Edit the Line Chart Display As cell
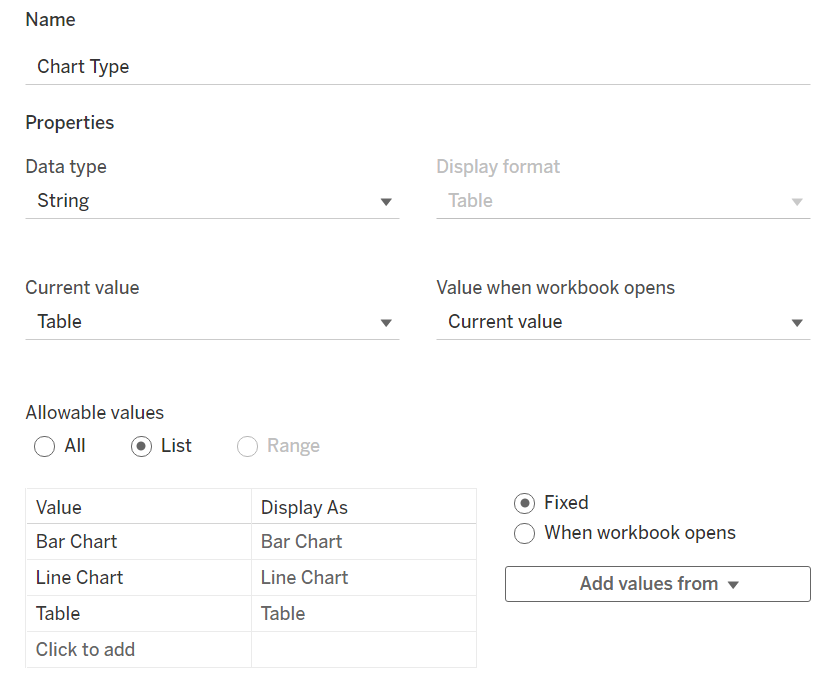Screen dimensions: 838x681 (x=363, y=578)
